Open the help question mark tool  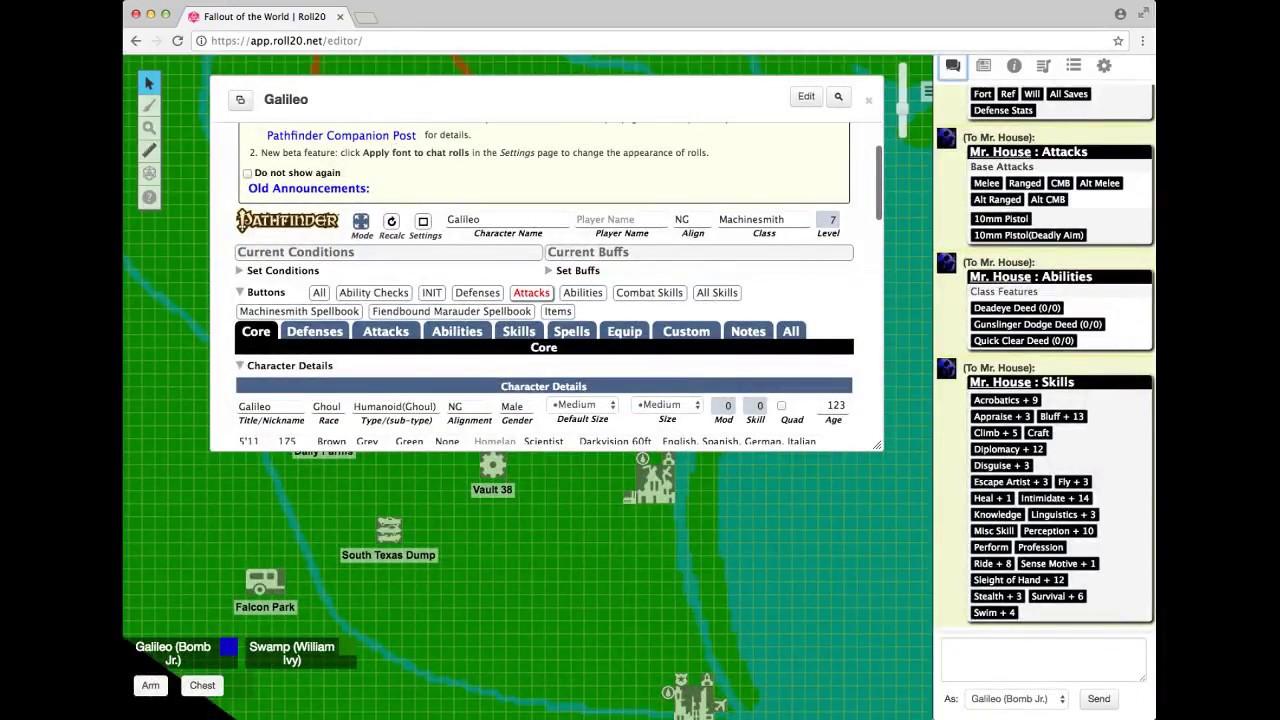click(x=149, y=197)
